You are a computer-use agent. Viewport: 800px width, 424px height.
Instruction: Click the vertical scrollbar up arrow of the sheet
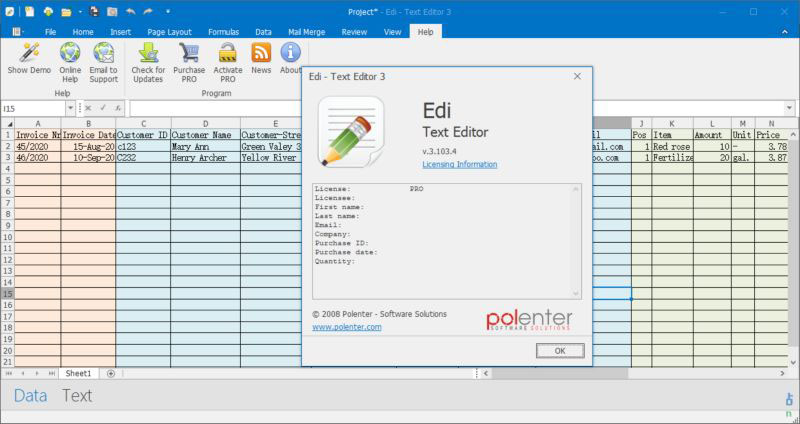793,134
